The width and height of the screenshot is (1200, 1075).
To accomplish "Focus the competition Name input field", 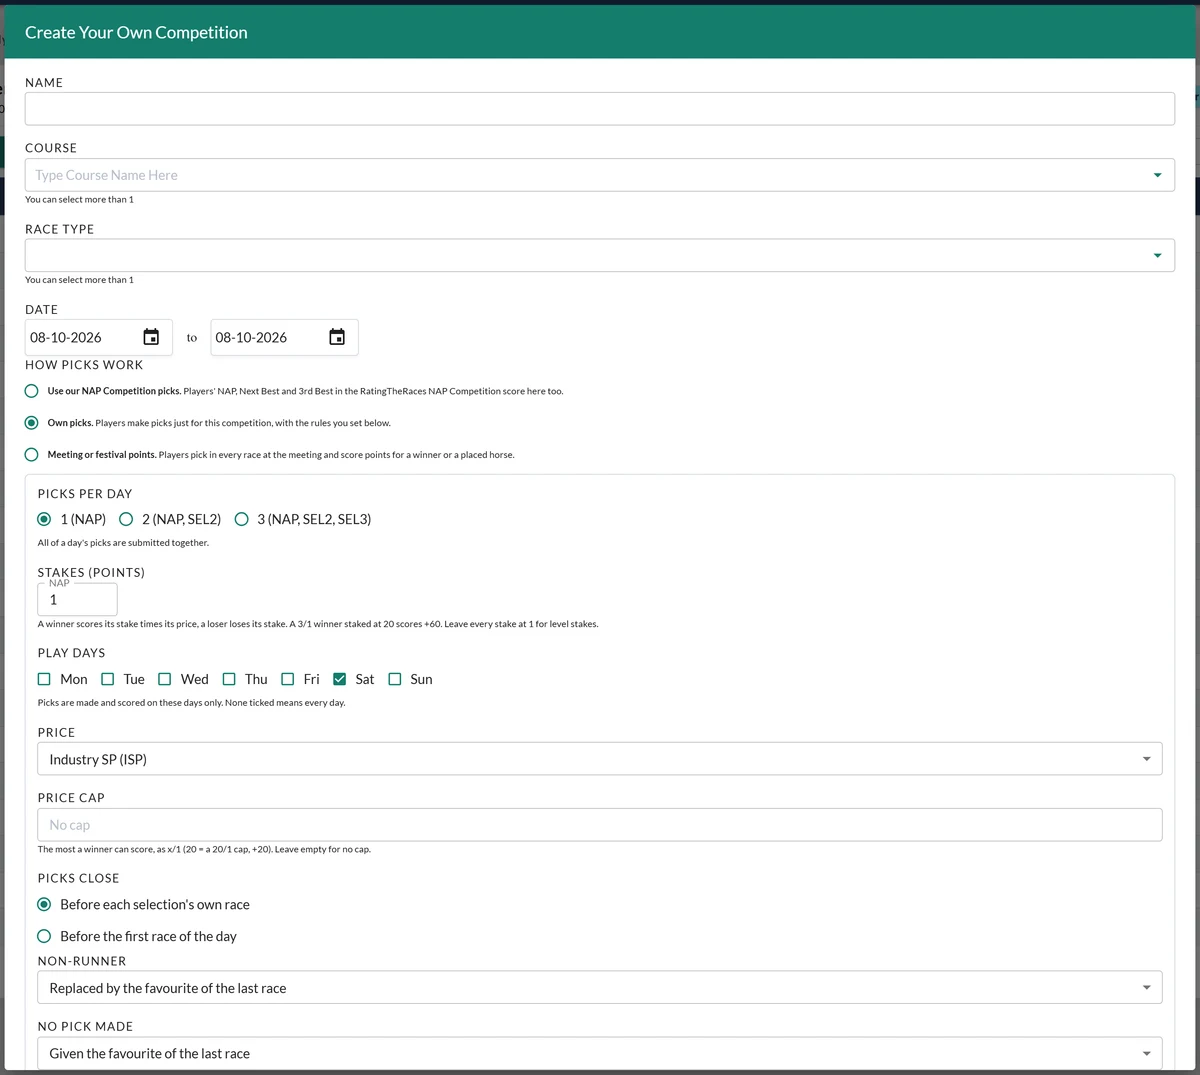I will point(600,109).
